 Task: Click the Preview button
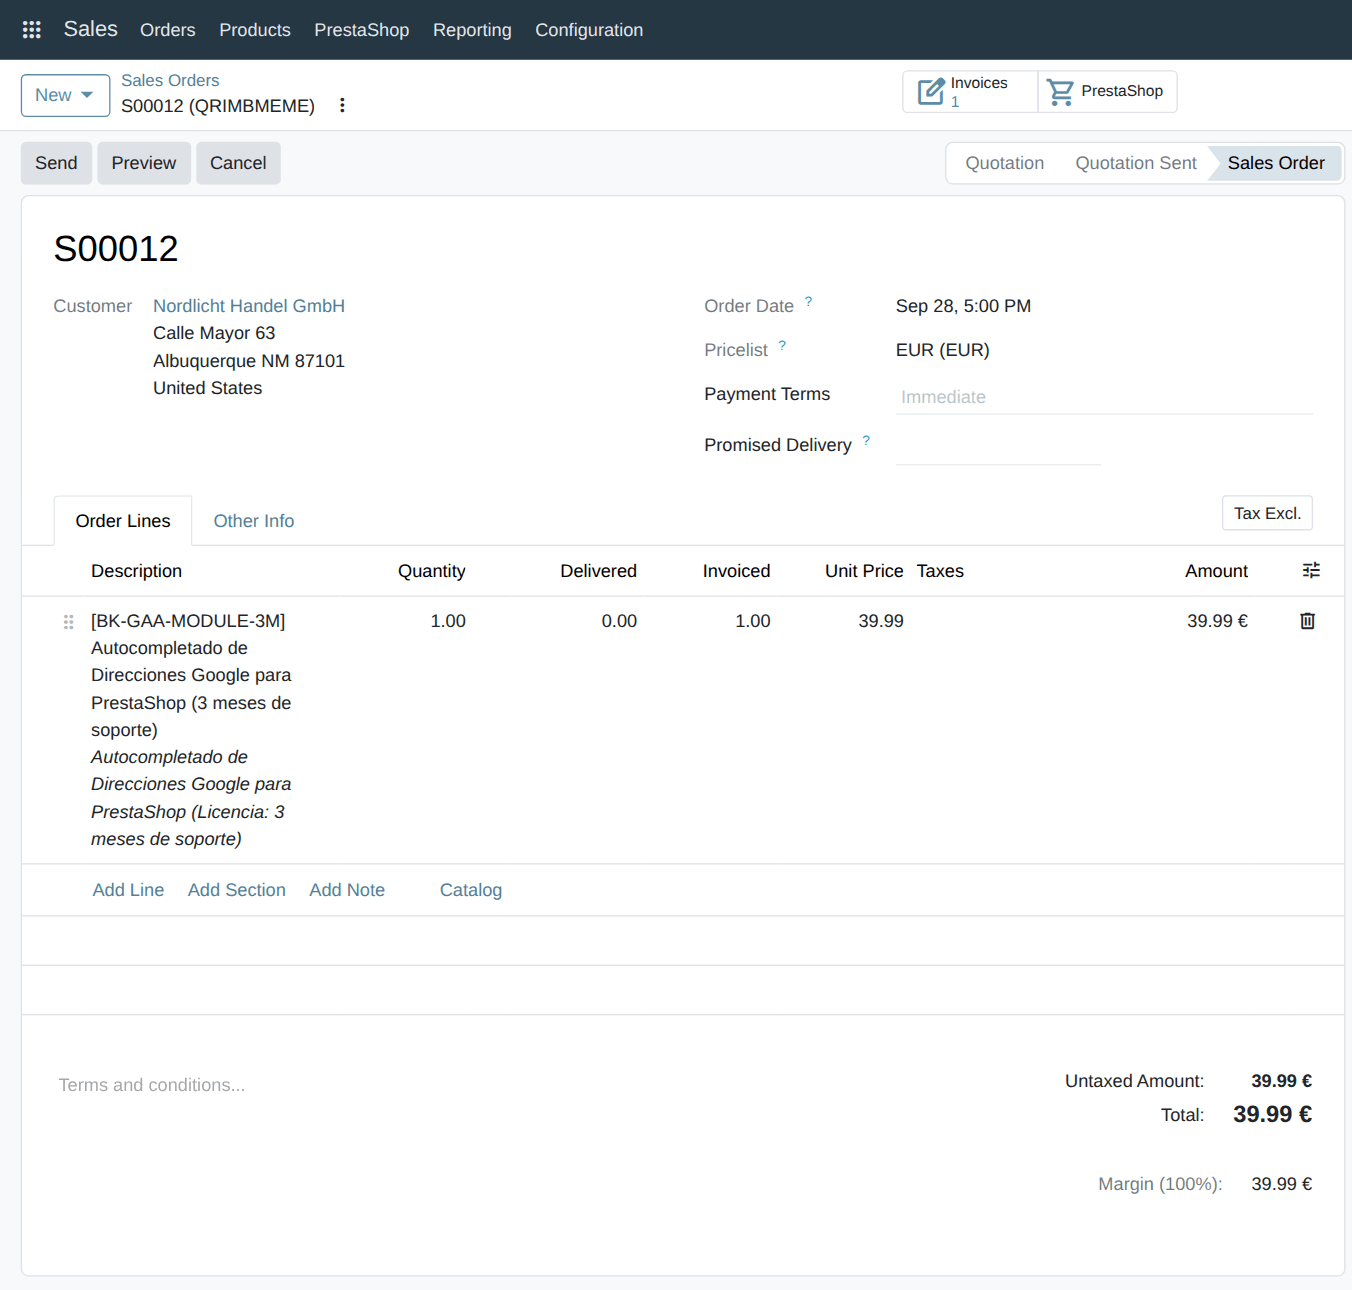(x=144, y=163)
